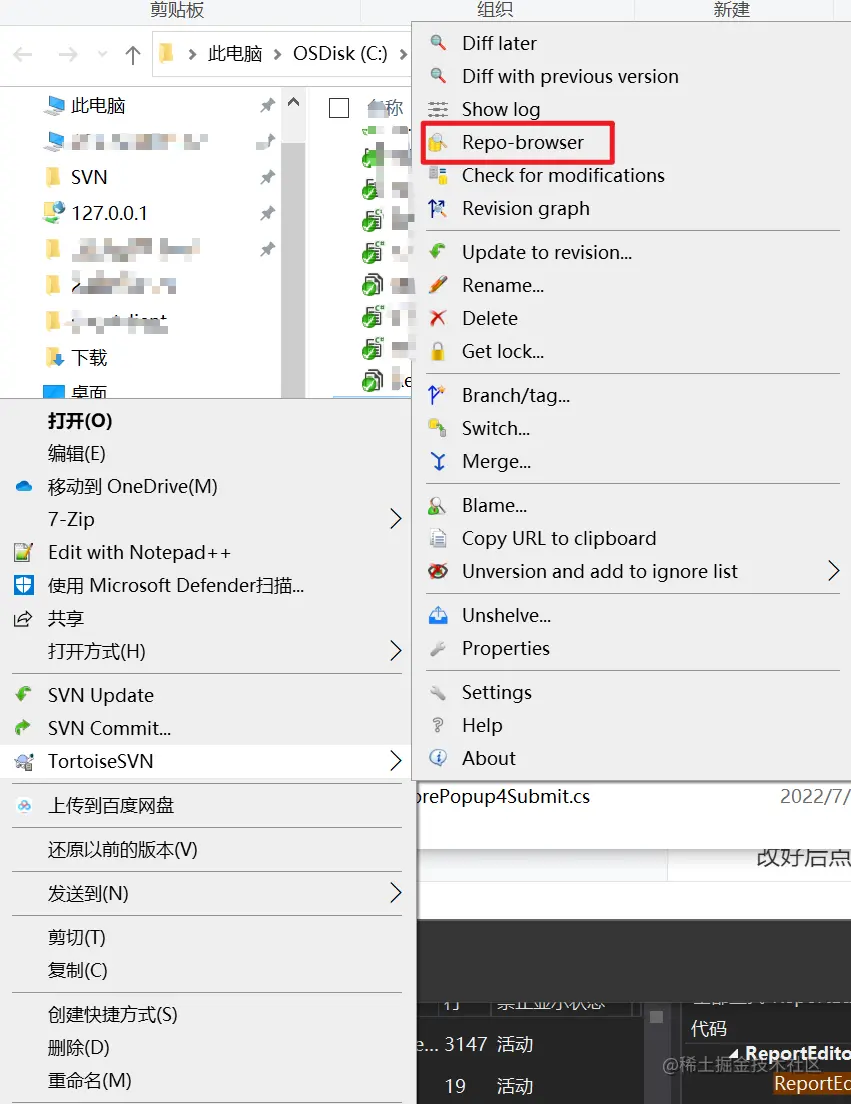The width and height of the screenshot is (851, 1104).
Task: Click navigation pane scroll up arrow
Action: (294, 103)
